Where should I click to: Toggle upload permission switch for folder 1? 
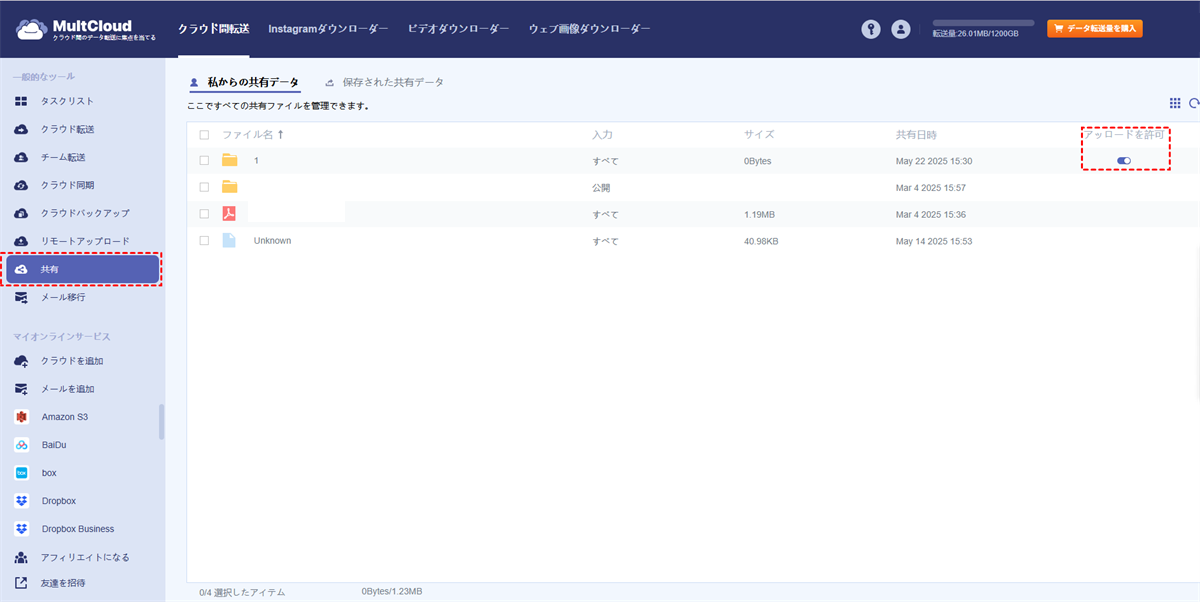(1124, 161)
